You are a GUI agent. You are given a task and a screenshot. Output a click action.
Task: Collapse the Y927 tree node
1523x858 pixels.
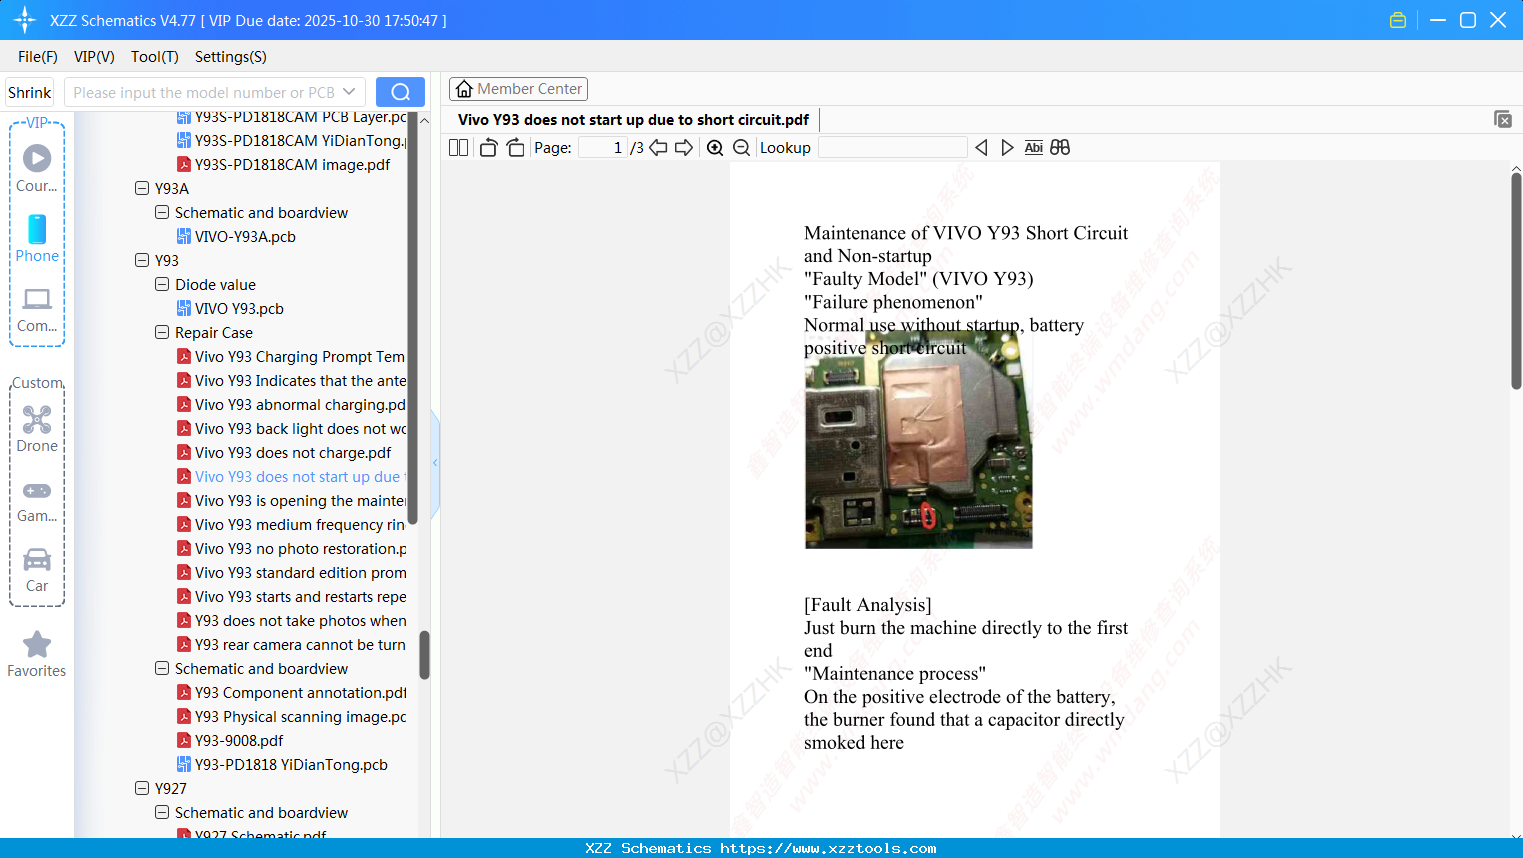pyautogui.click(x=142, y=788)
